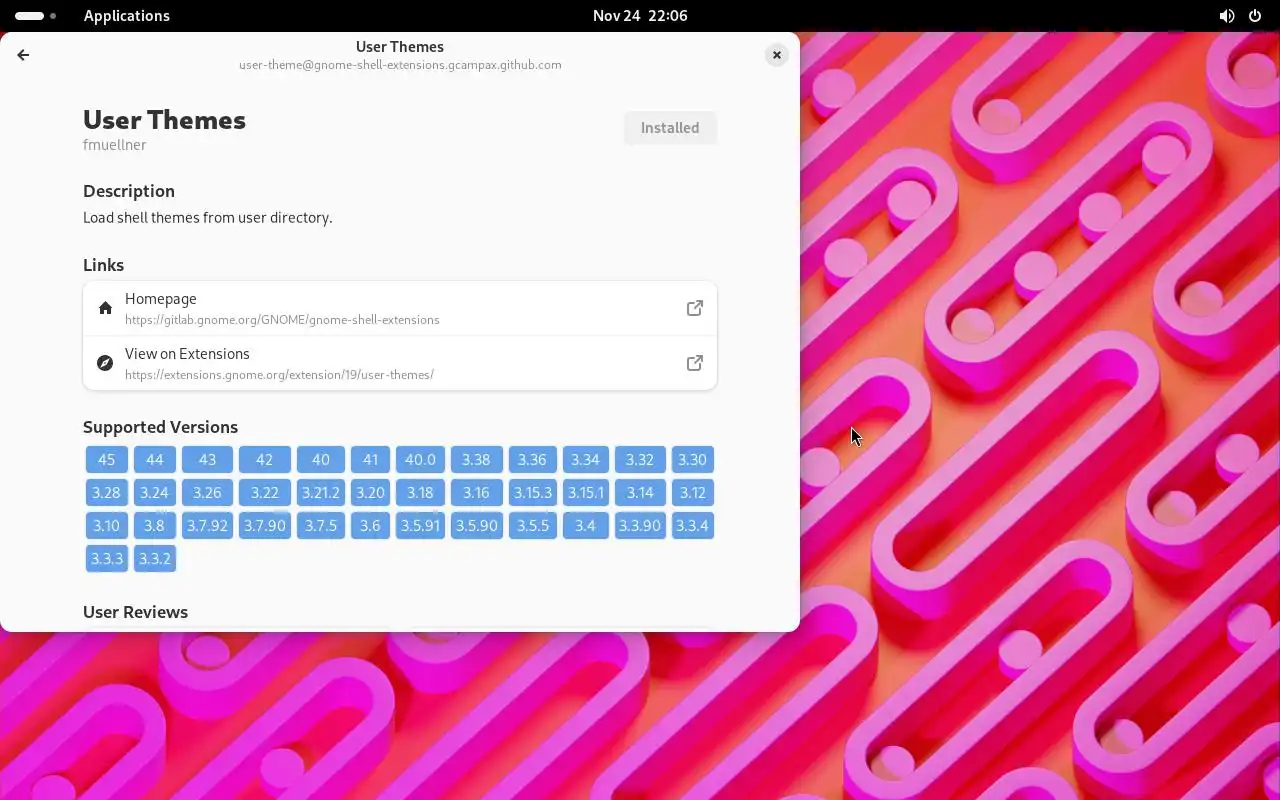Click the 'Load shell themes from user directory.' text

click(208, 218)
